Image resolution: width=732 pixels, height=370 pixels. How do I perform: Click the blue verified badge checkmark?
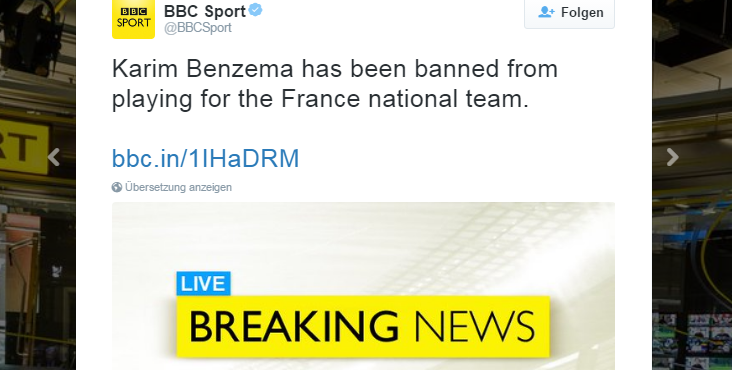tap(255, 10)
